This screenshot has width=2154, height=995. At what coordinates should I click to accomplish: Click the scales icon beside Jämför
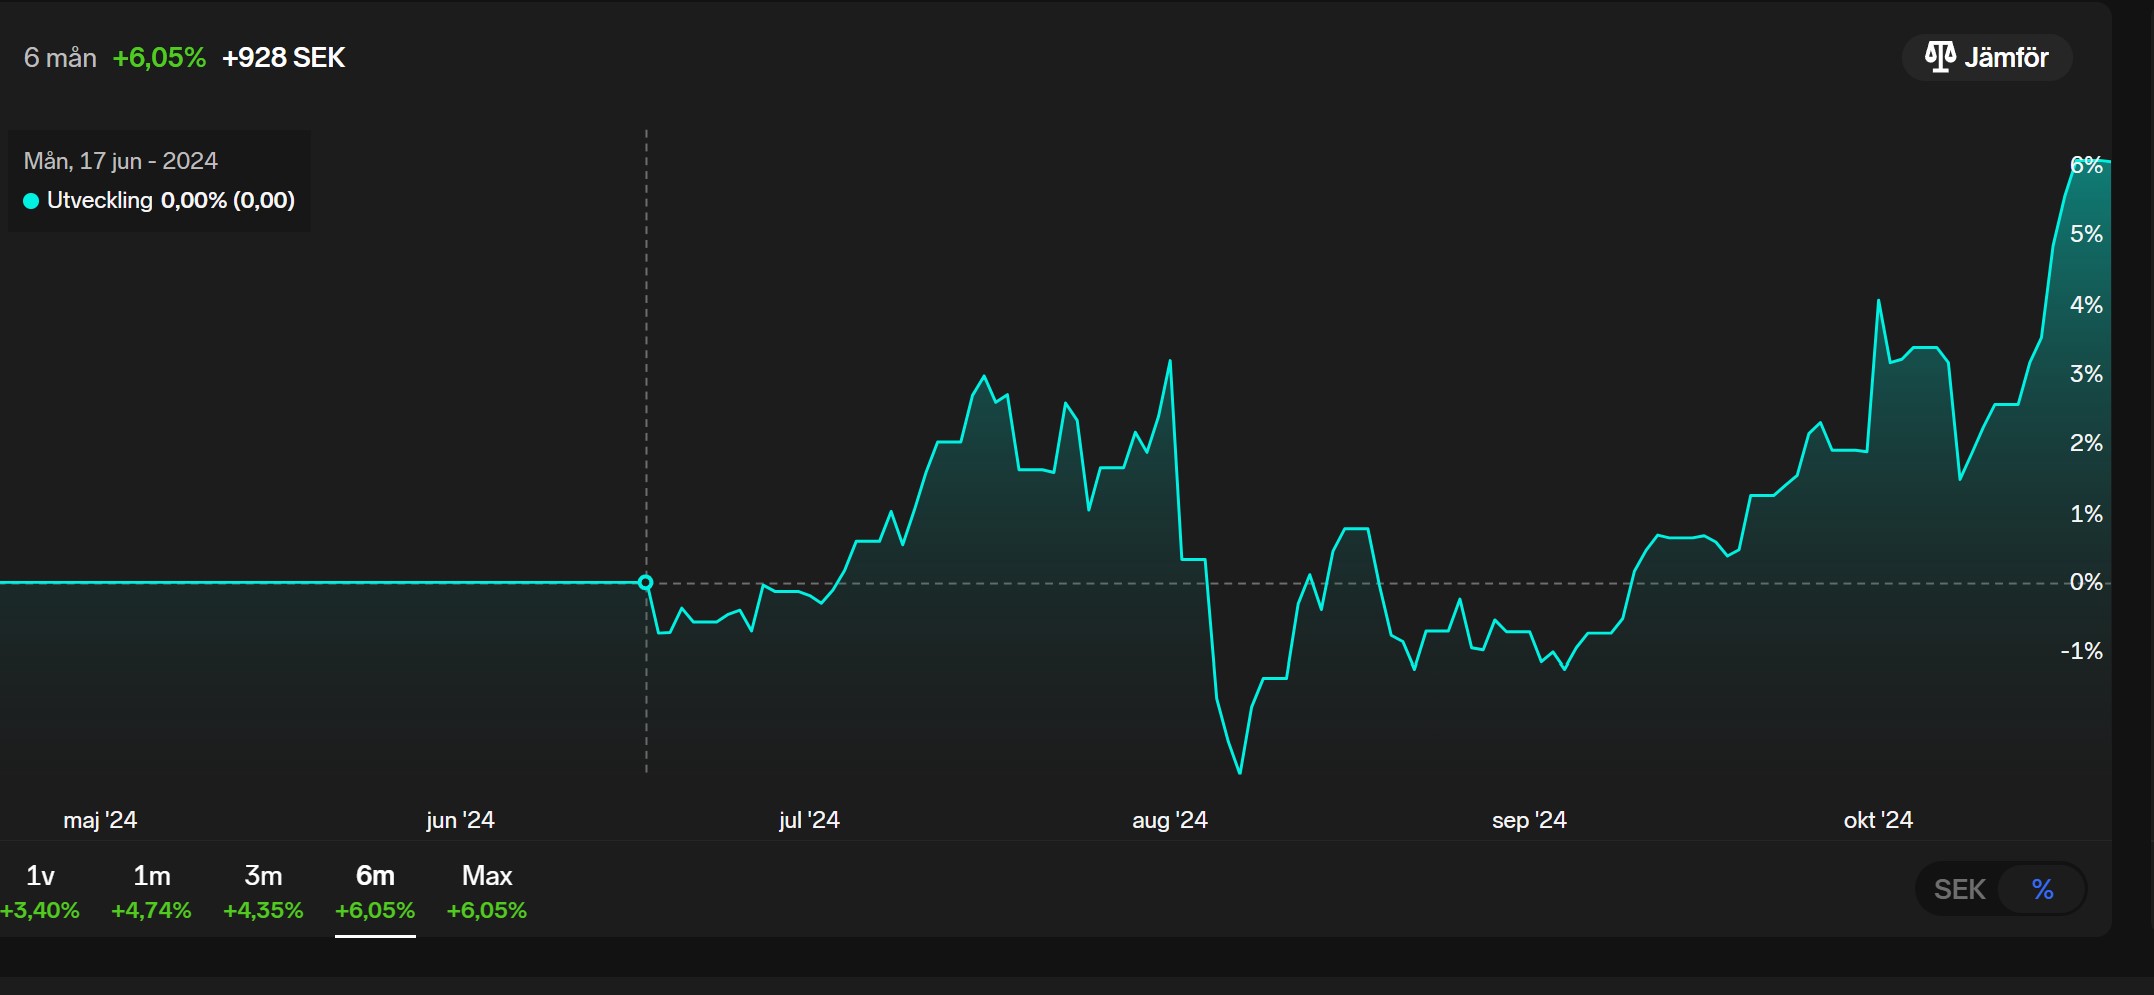pyautogui.click(x=1939, y=57)
